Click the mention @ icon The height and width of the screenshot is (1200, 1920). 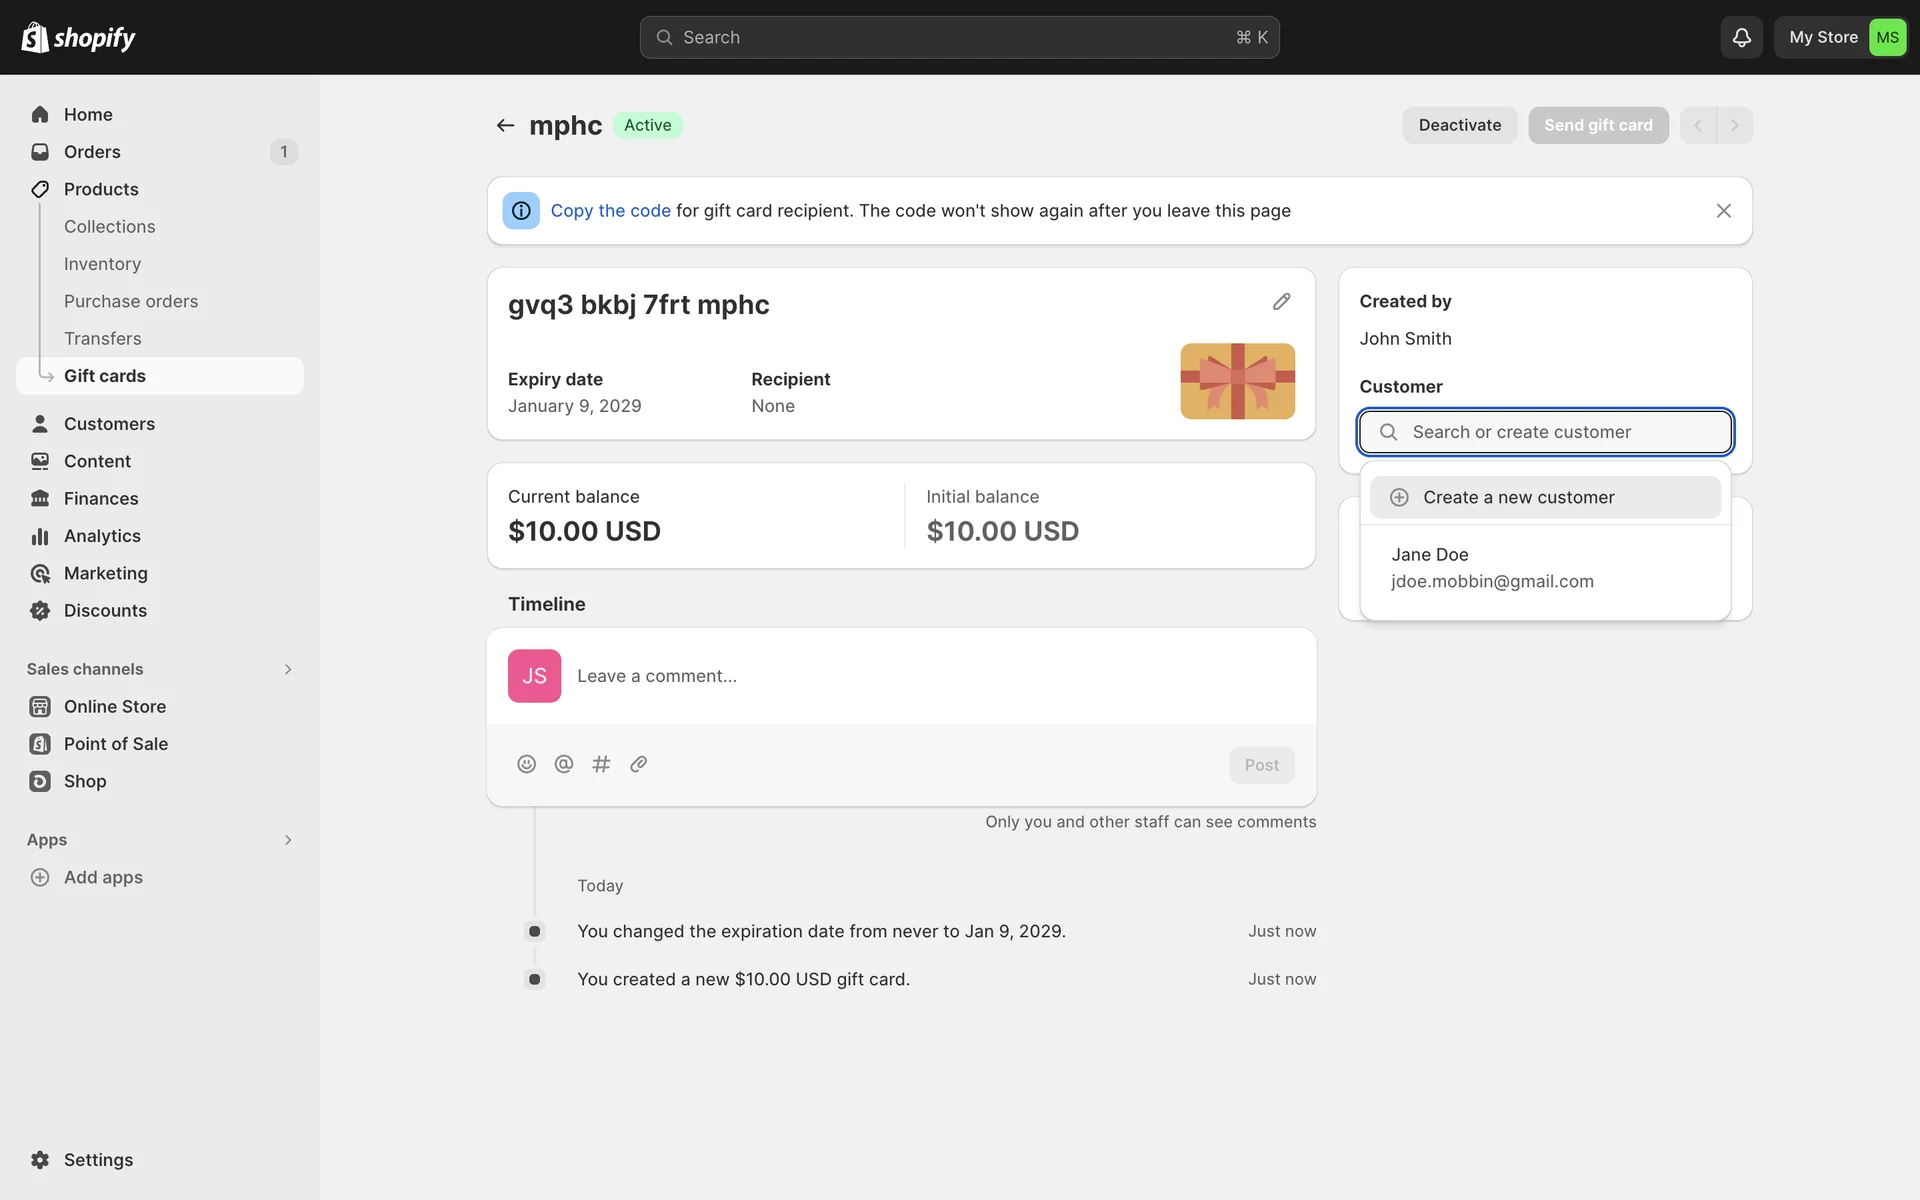point(564,764)
